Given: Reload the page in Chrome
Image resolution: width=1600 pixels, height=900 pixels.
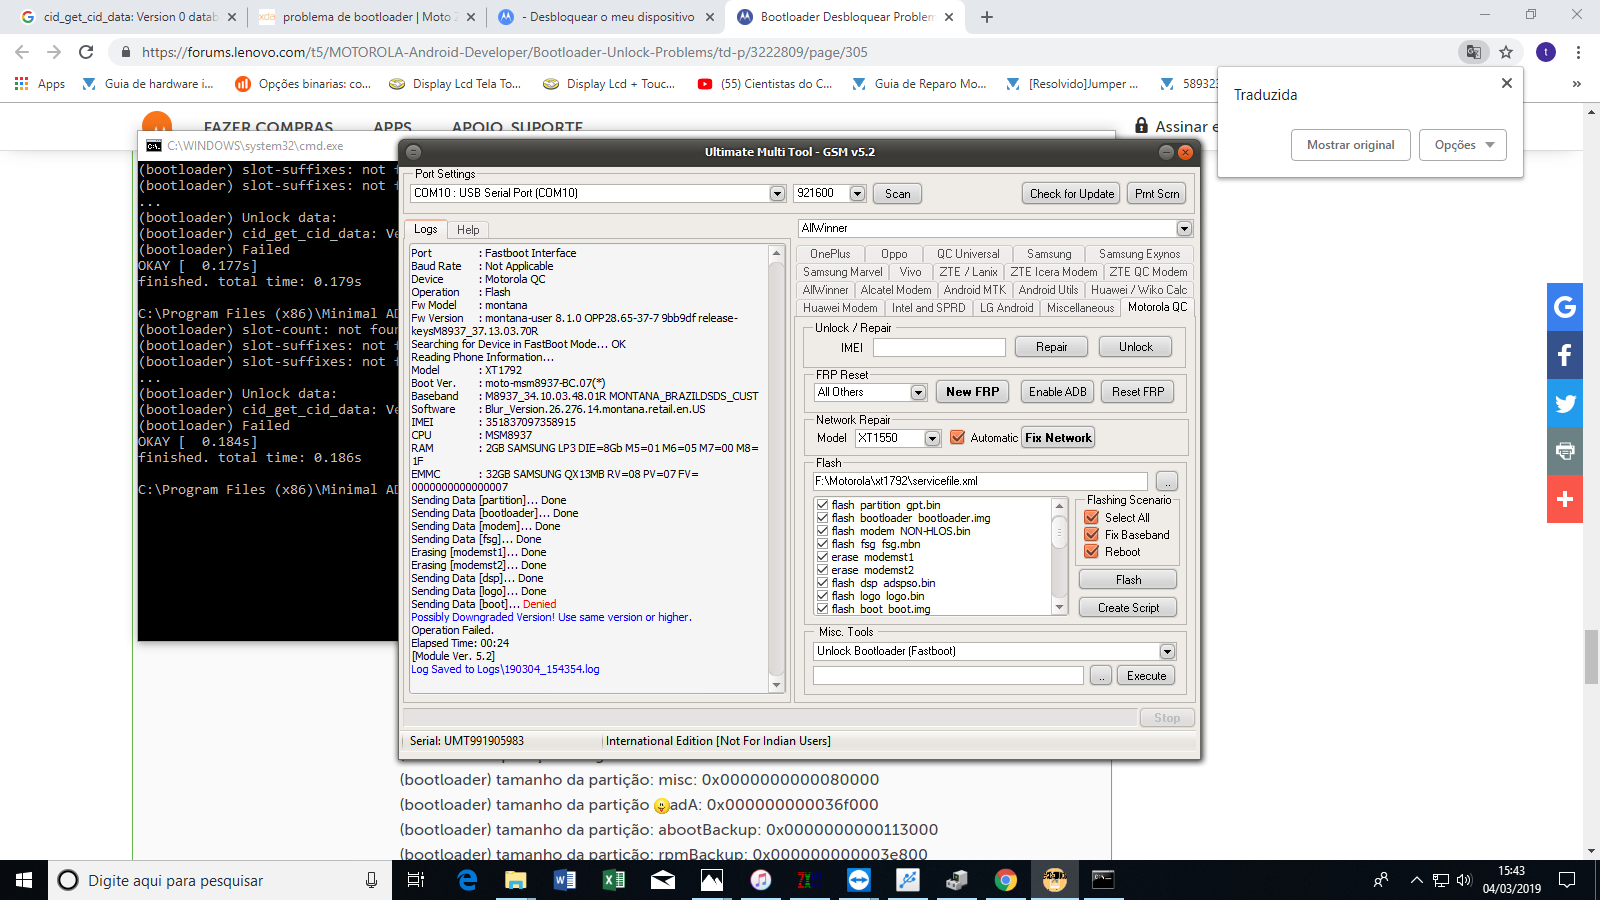Looking at the screenshot, I should 86,52.
